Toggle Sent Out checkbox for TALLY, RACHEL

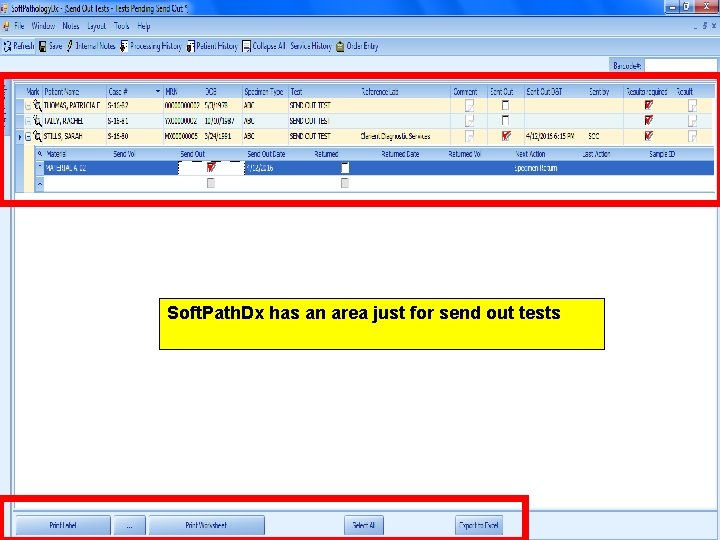505,120
